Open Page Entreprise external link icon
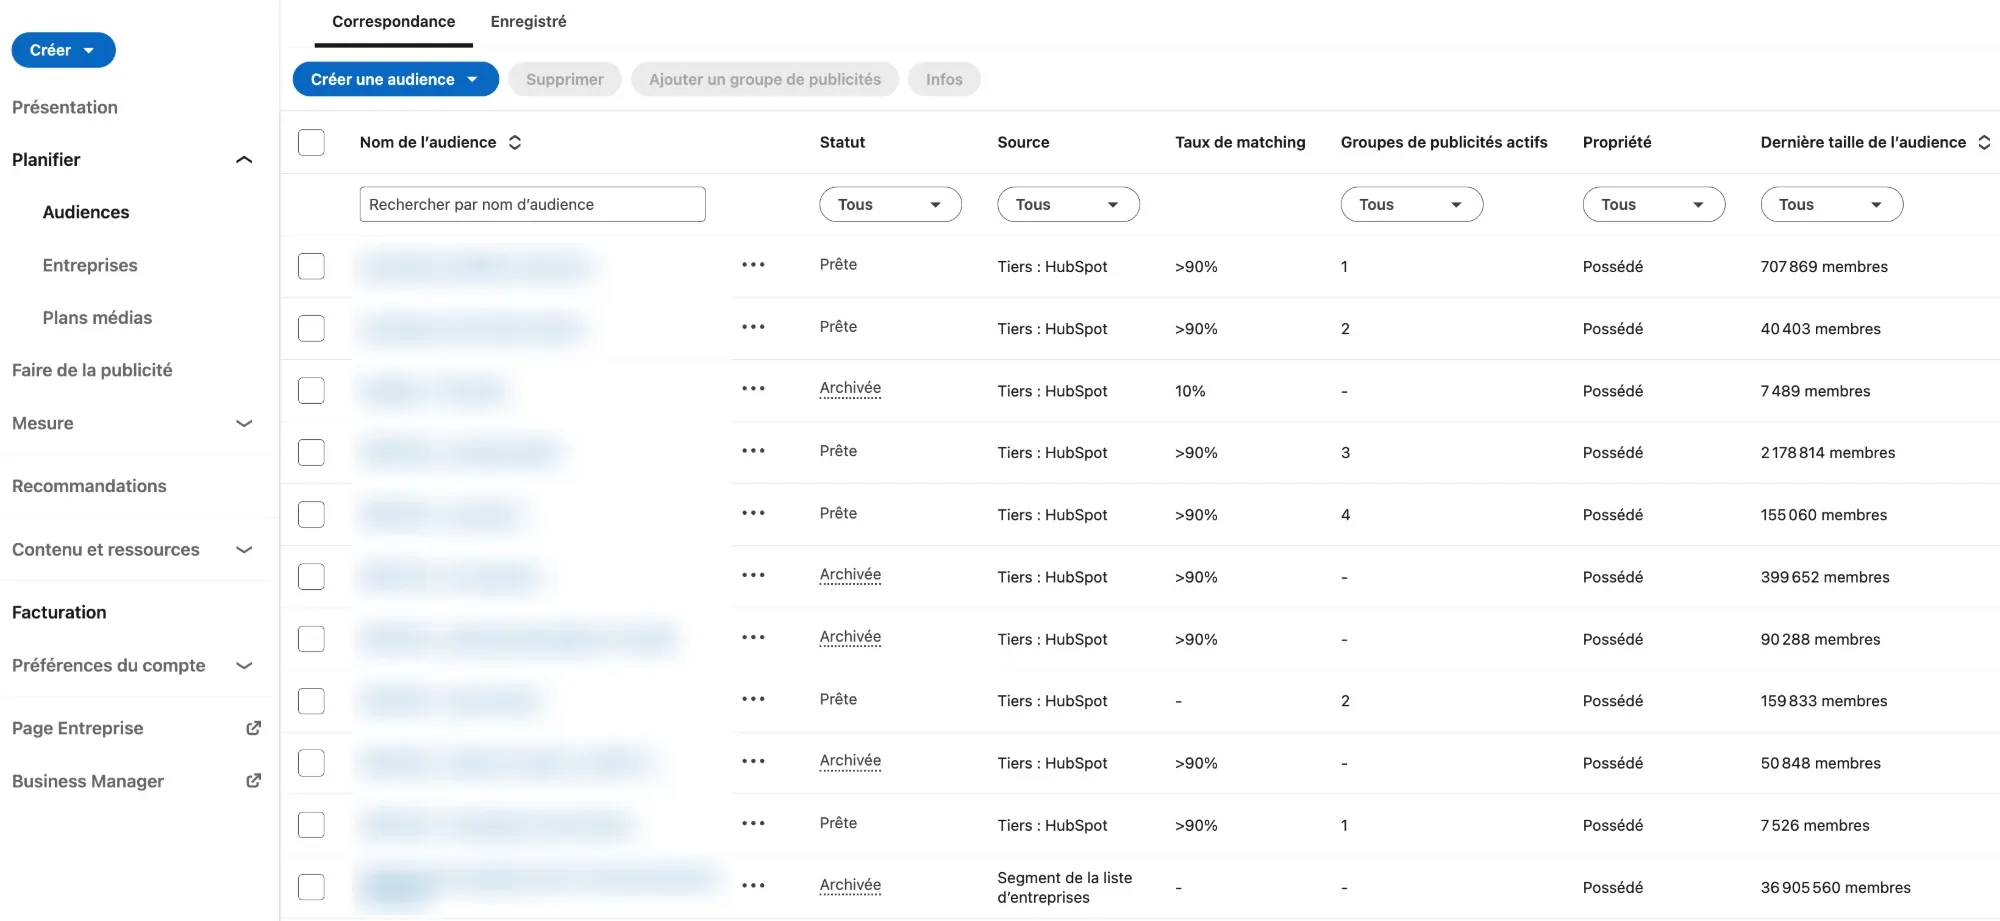2000x921 pixels. (253, 728)
